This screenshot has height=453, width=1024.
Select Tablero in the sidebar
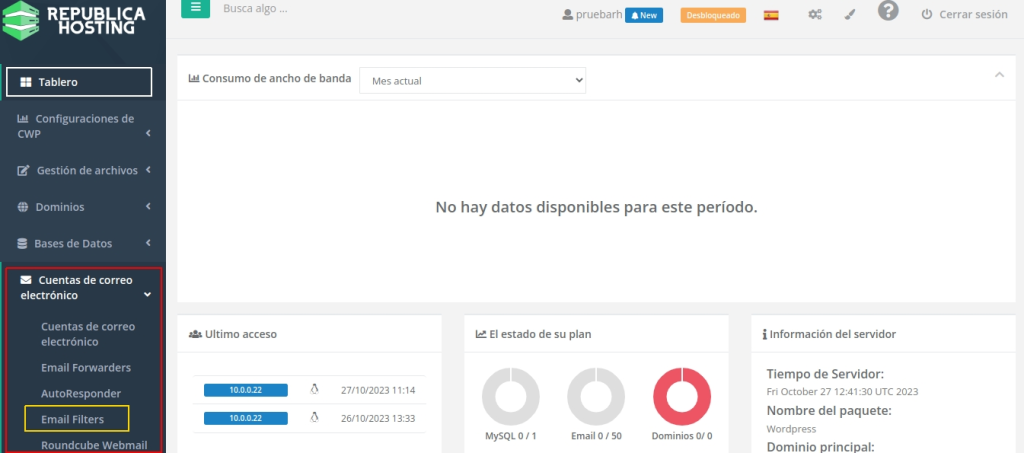(x=79, y=82)
